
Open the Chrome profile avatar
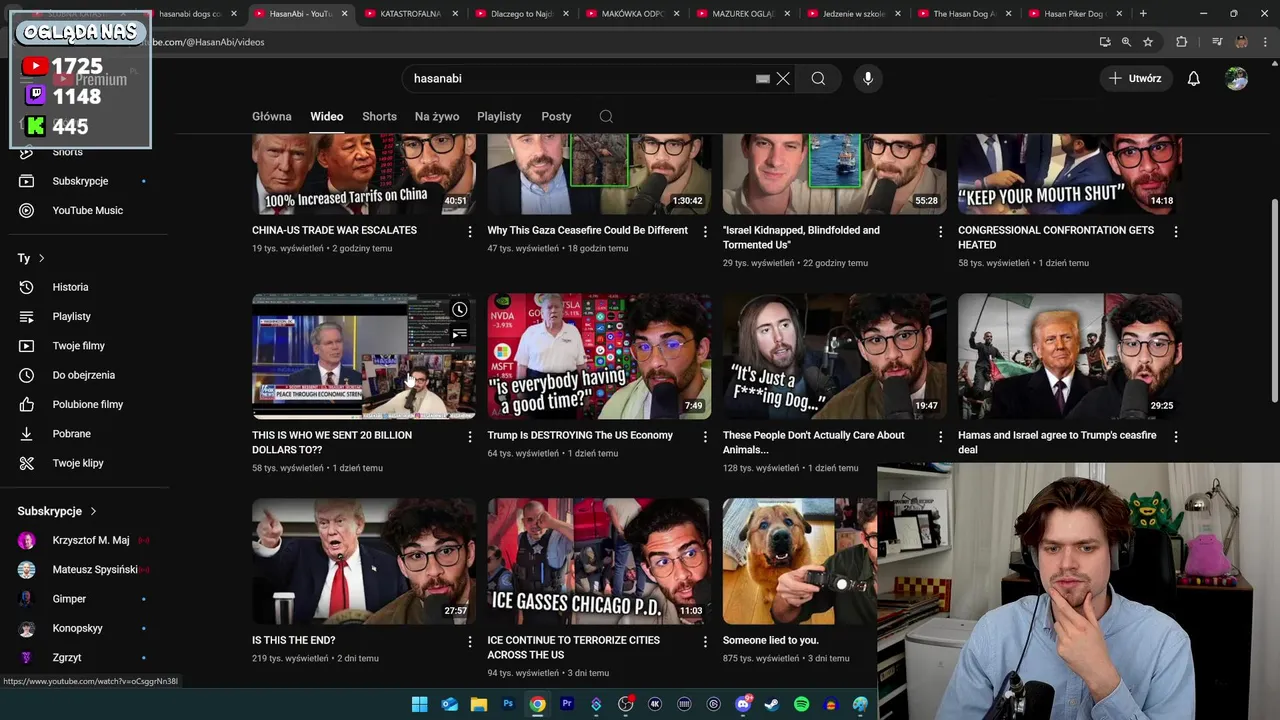(1241, 42)
